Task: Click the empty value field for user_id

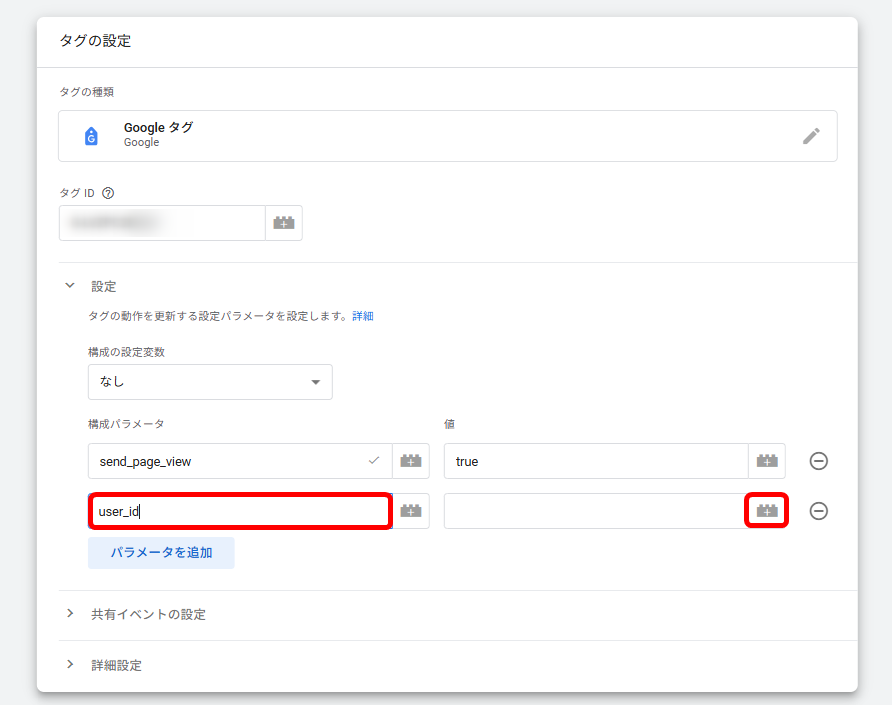Action: pos(595,511)
